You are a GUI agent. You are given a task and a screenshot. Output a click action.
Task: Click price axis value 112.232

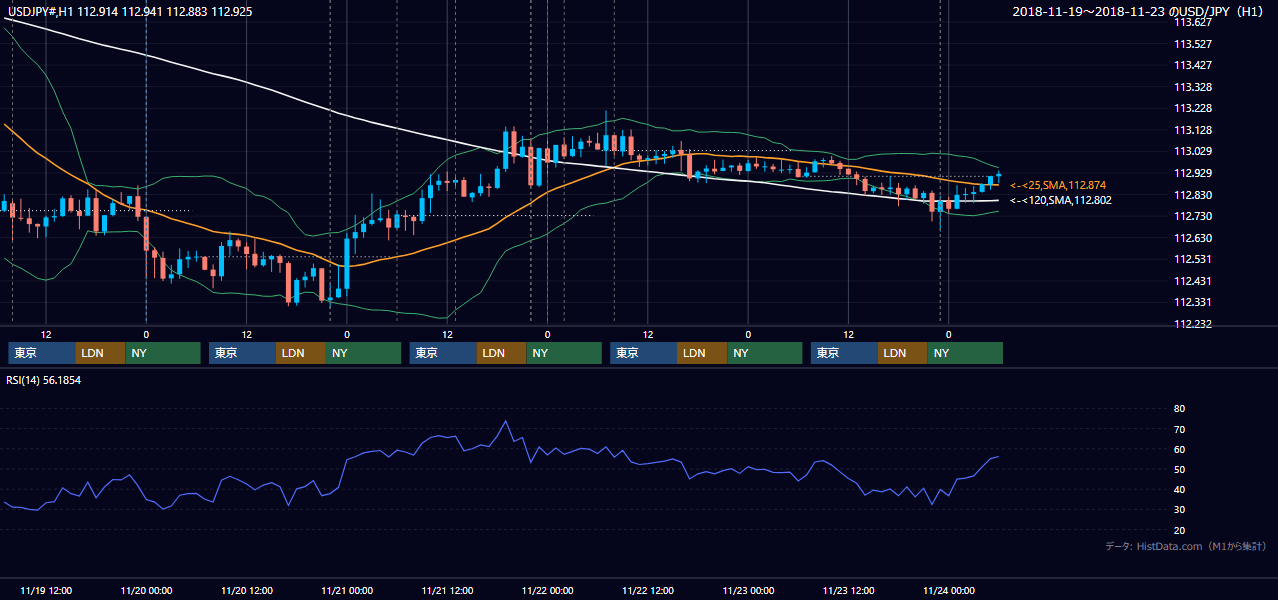[1192, 324]
